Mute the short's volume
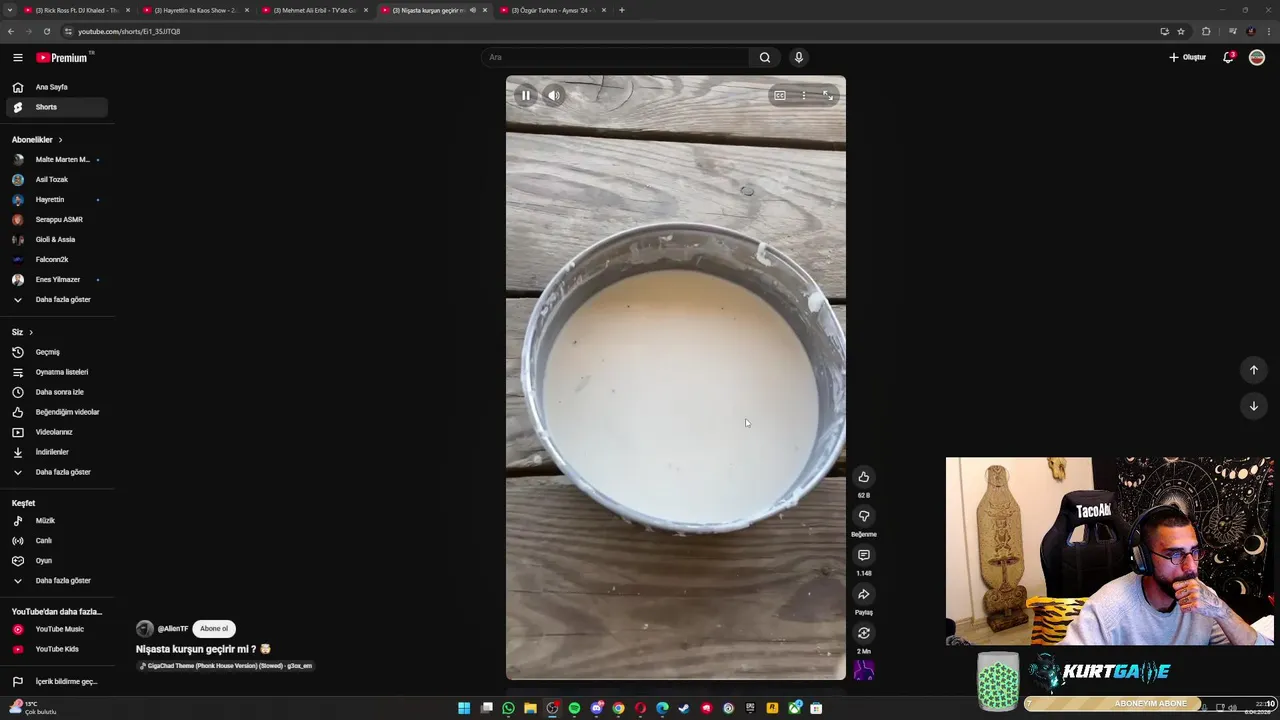This screenshot has width=1280, height=720. click(x=554, y=96)
